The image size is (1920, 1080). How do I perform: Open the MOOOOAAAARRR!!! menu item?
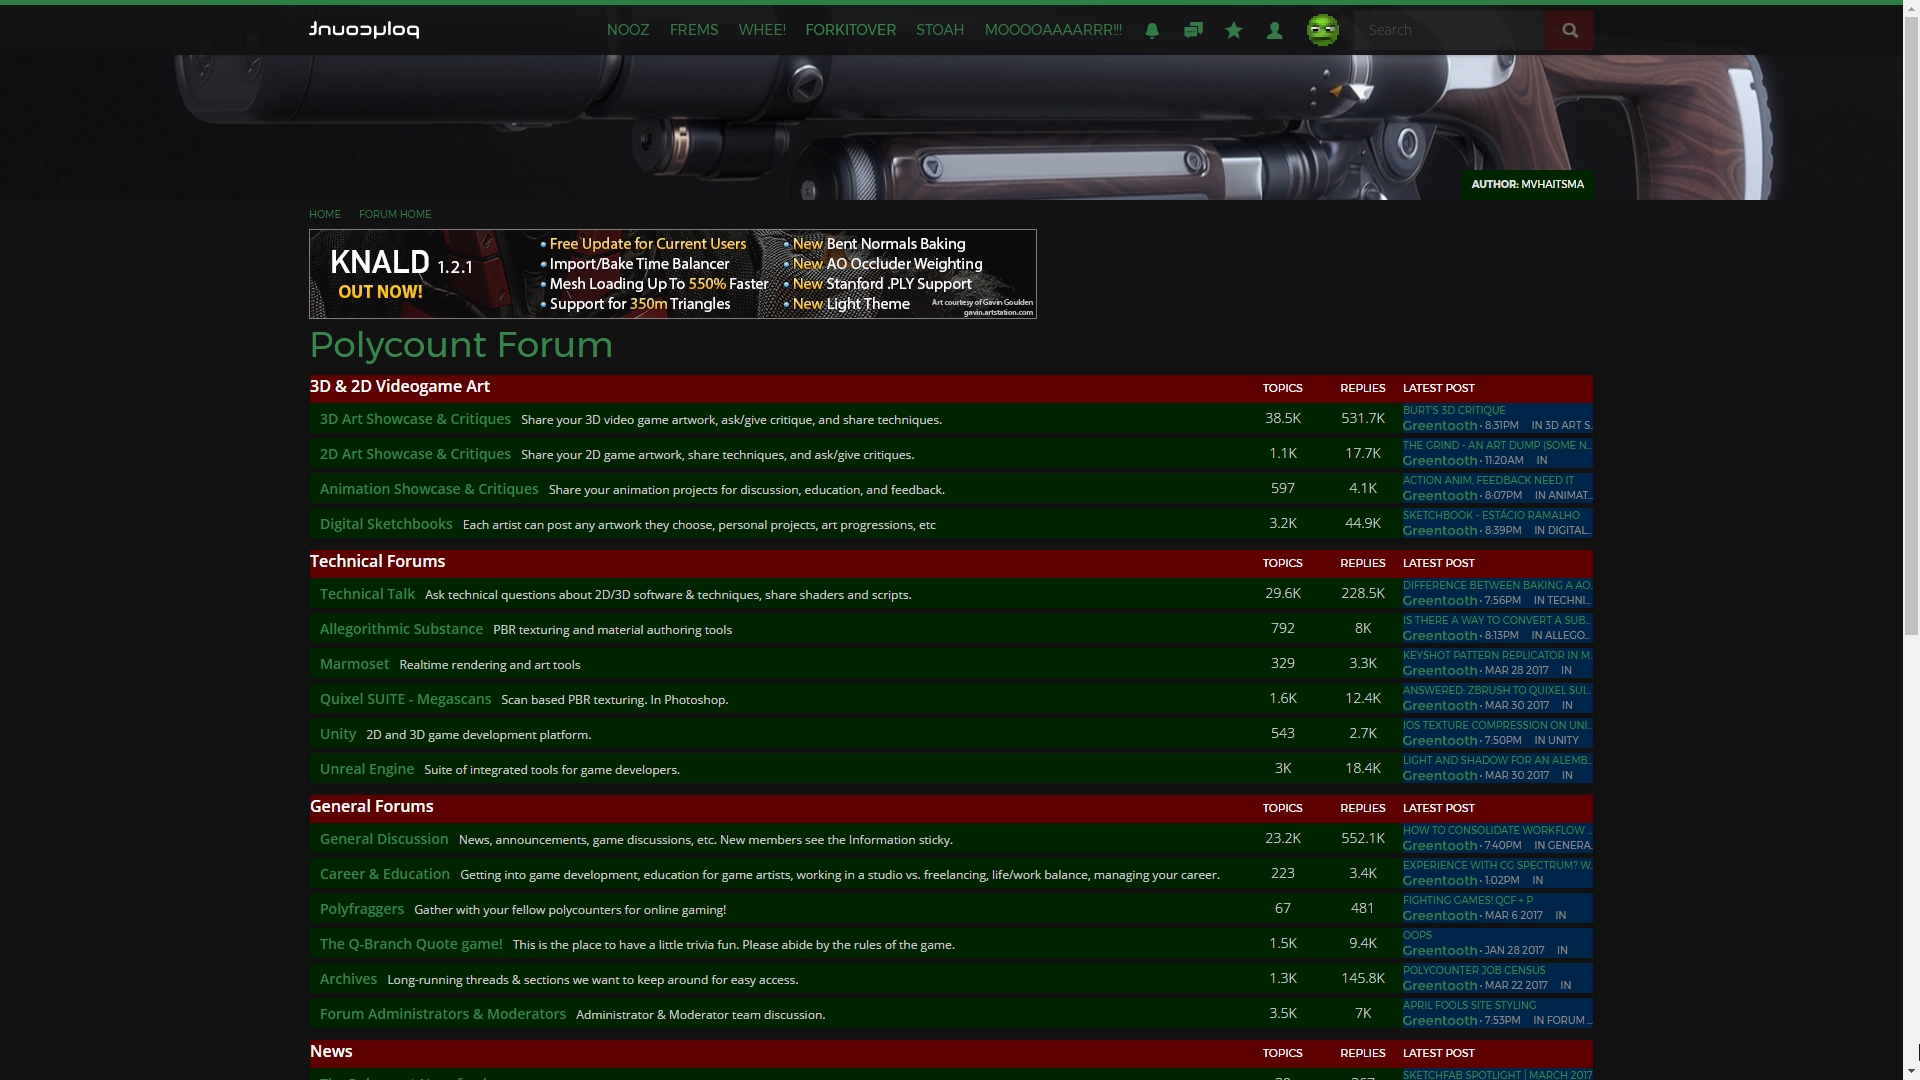1053,30
